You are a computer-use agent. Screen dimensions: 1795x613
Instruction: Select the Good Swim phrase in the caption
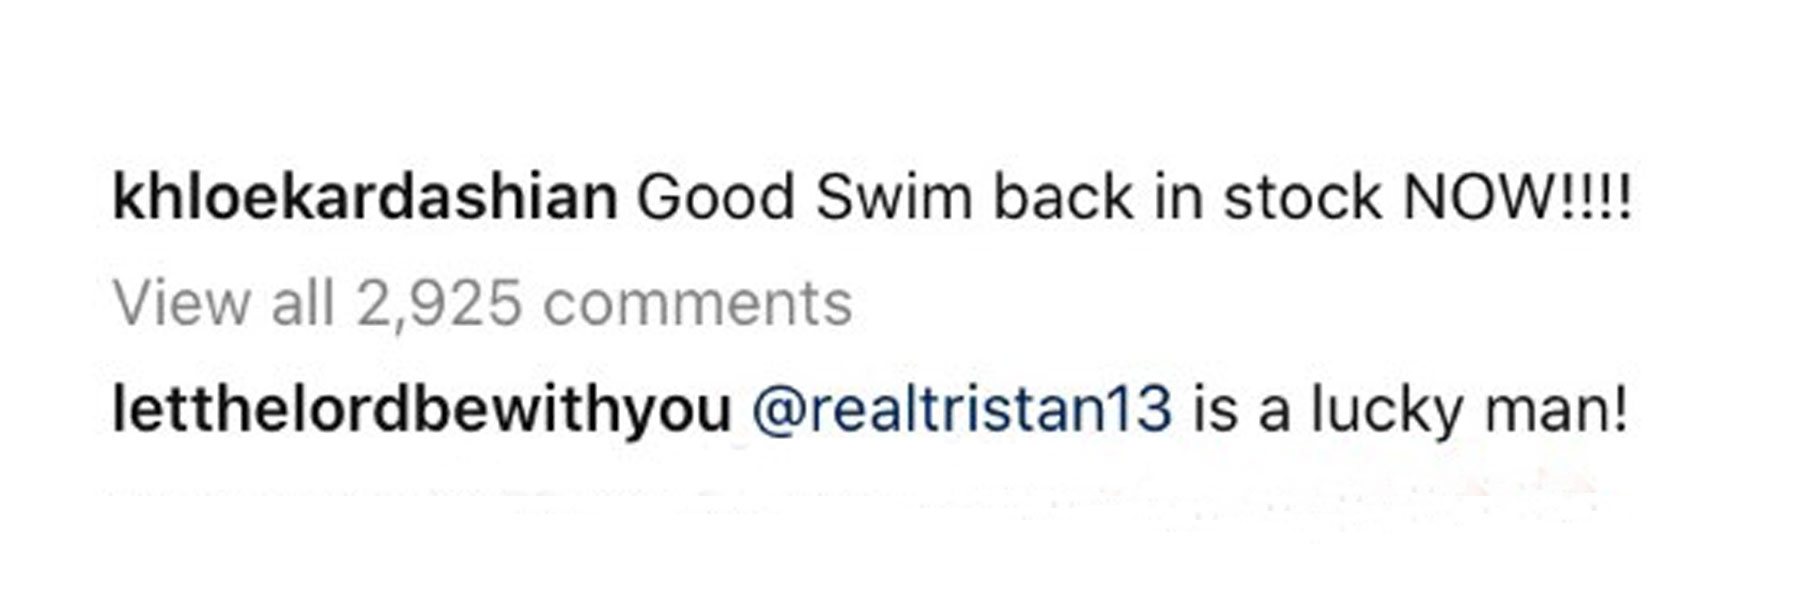coord(804,197)
